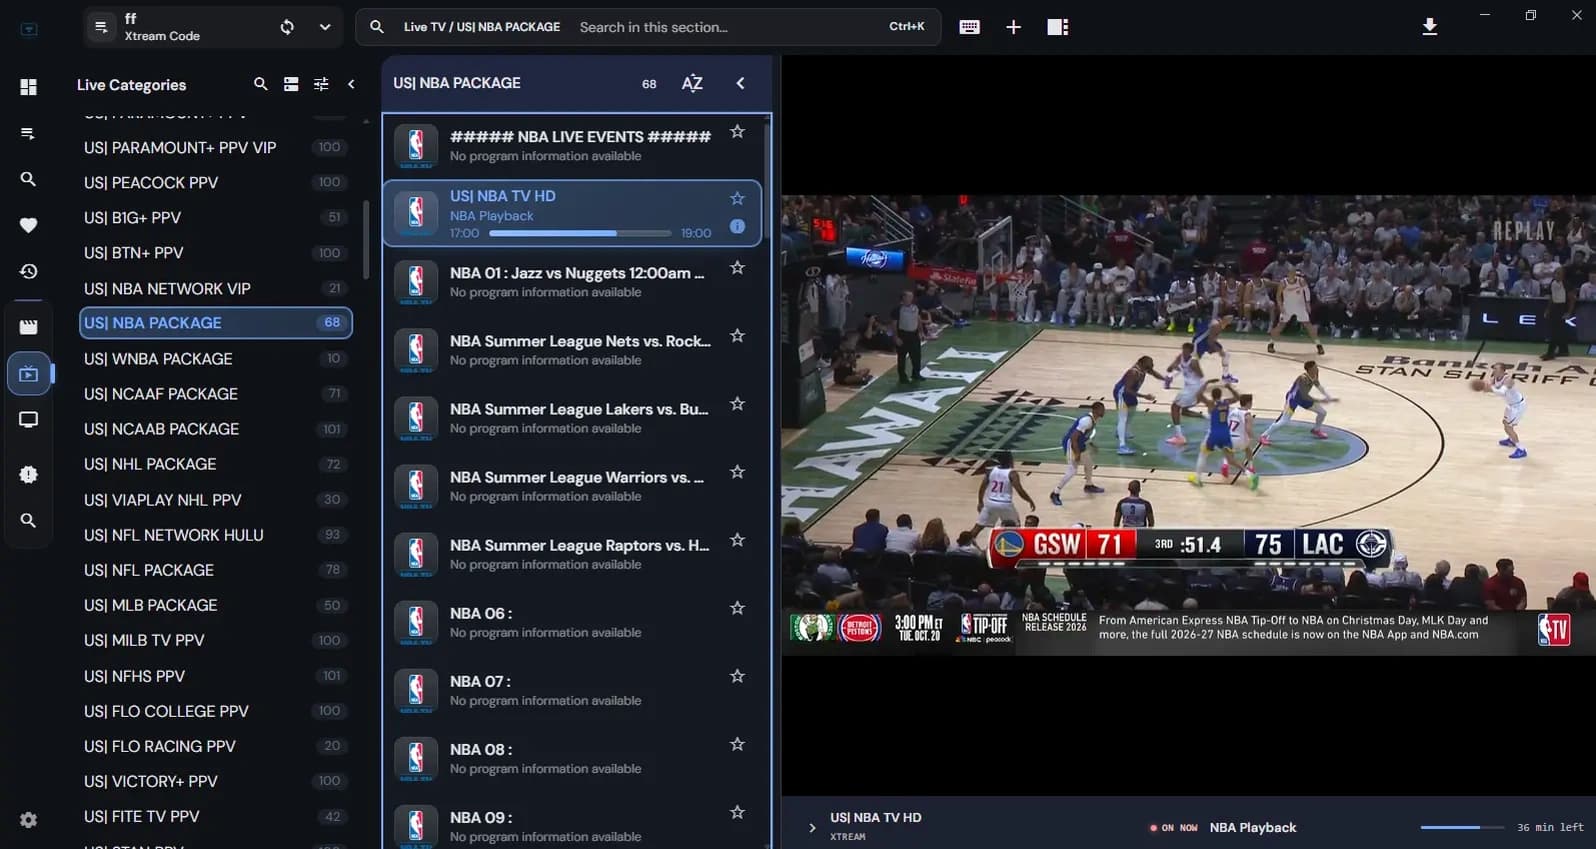The width and height of the screenshot is (1596, 849).
Task: Select US| WNBA PACKAGE category
Action: (215, 358)
